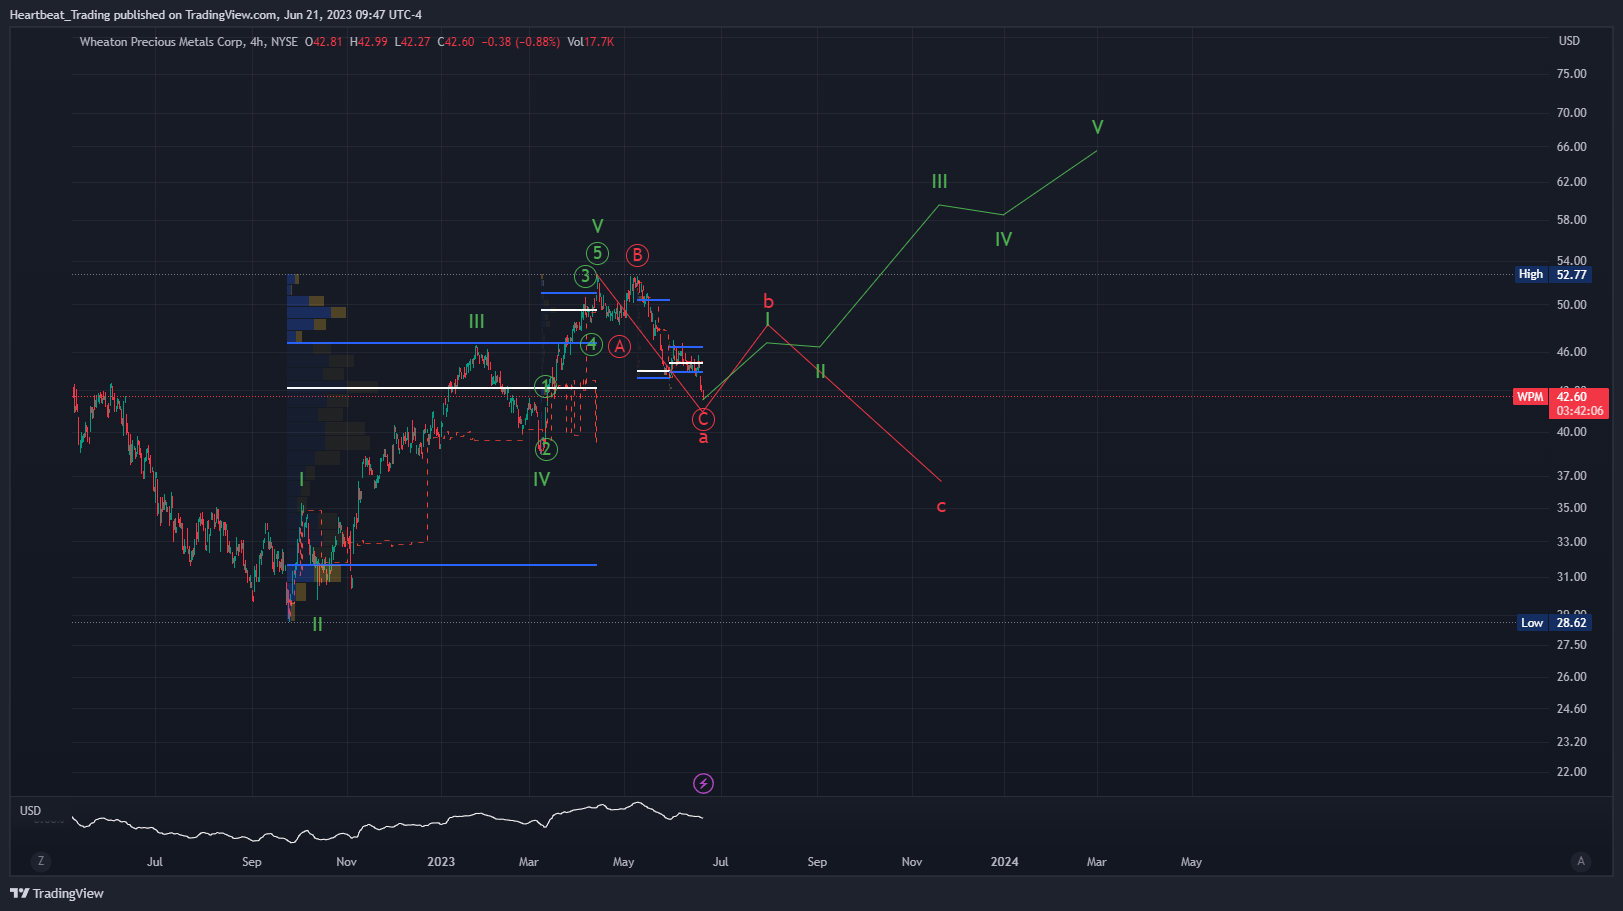Select the red circled B wave label
Viewport: 1623px width, 911px height.
[637, 255]
